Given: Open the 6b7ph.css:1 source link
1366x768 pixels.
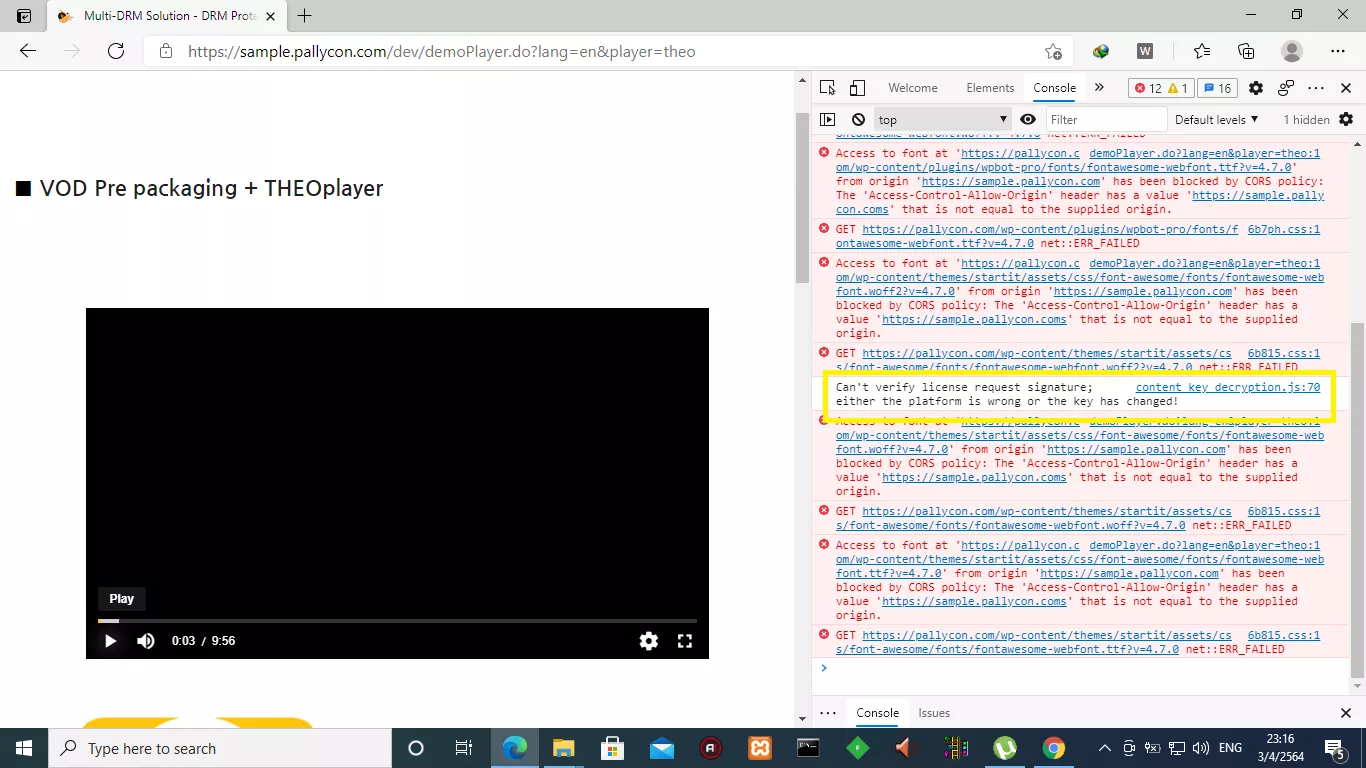Looking at the screenshot, I should (1284, 229).
